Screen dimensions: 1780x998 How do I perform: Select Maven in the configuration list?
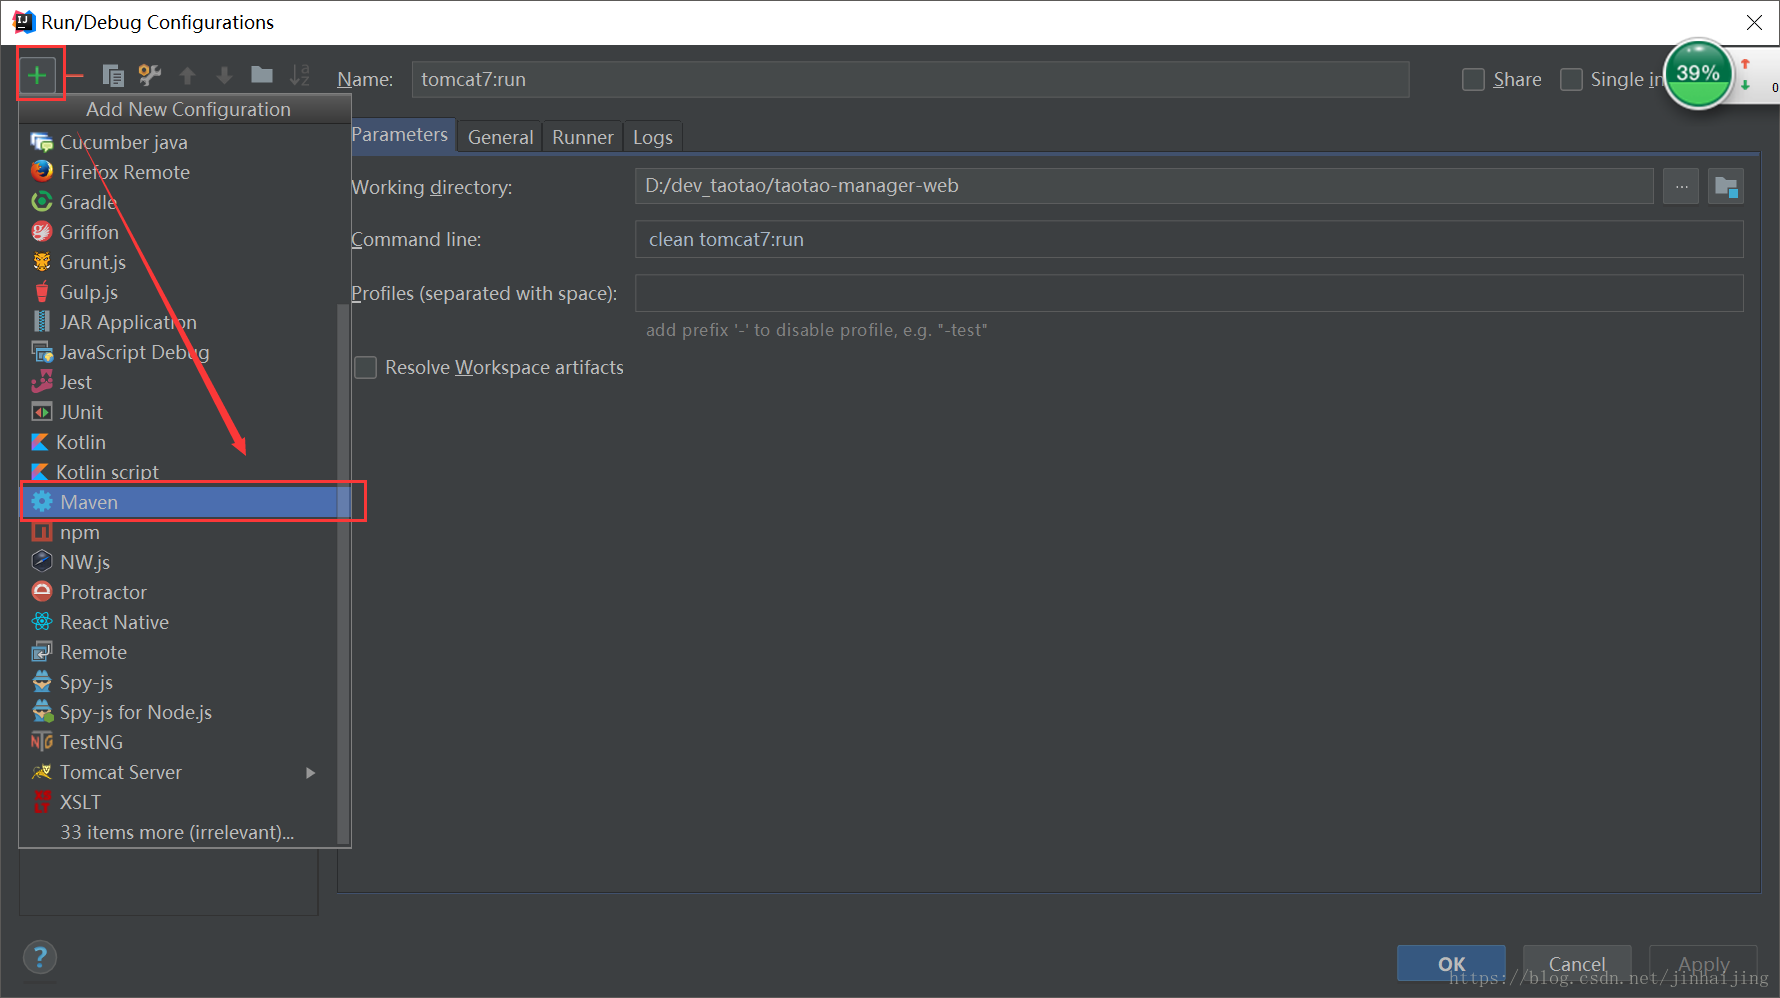(x=180, y=502)
